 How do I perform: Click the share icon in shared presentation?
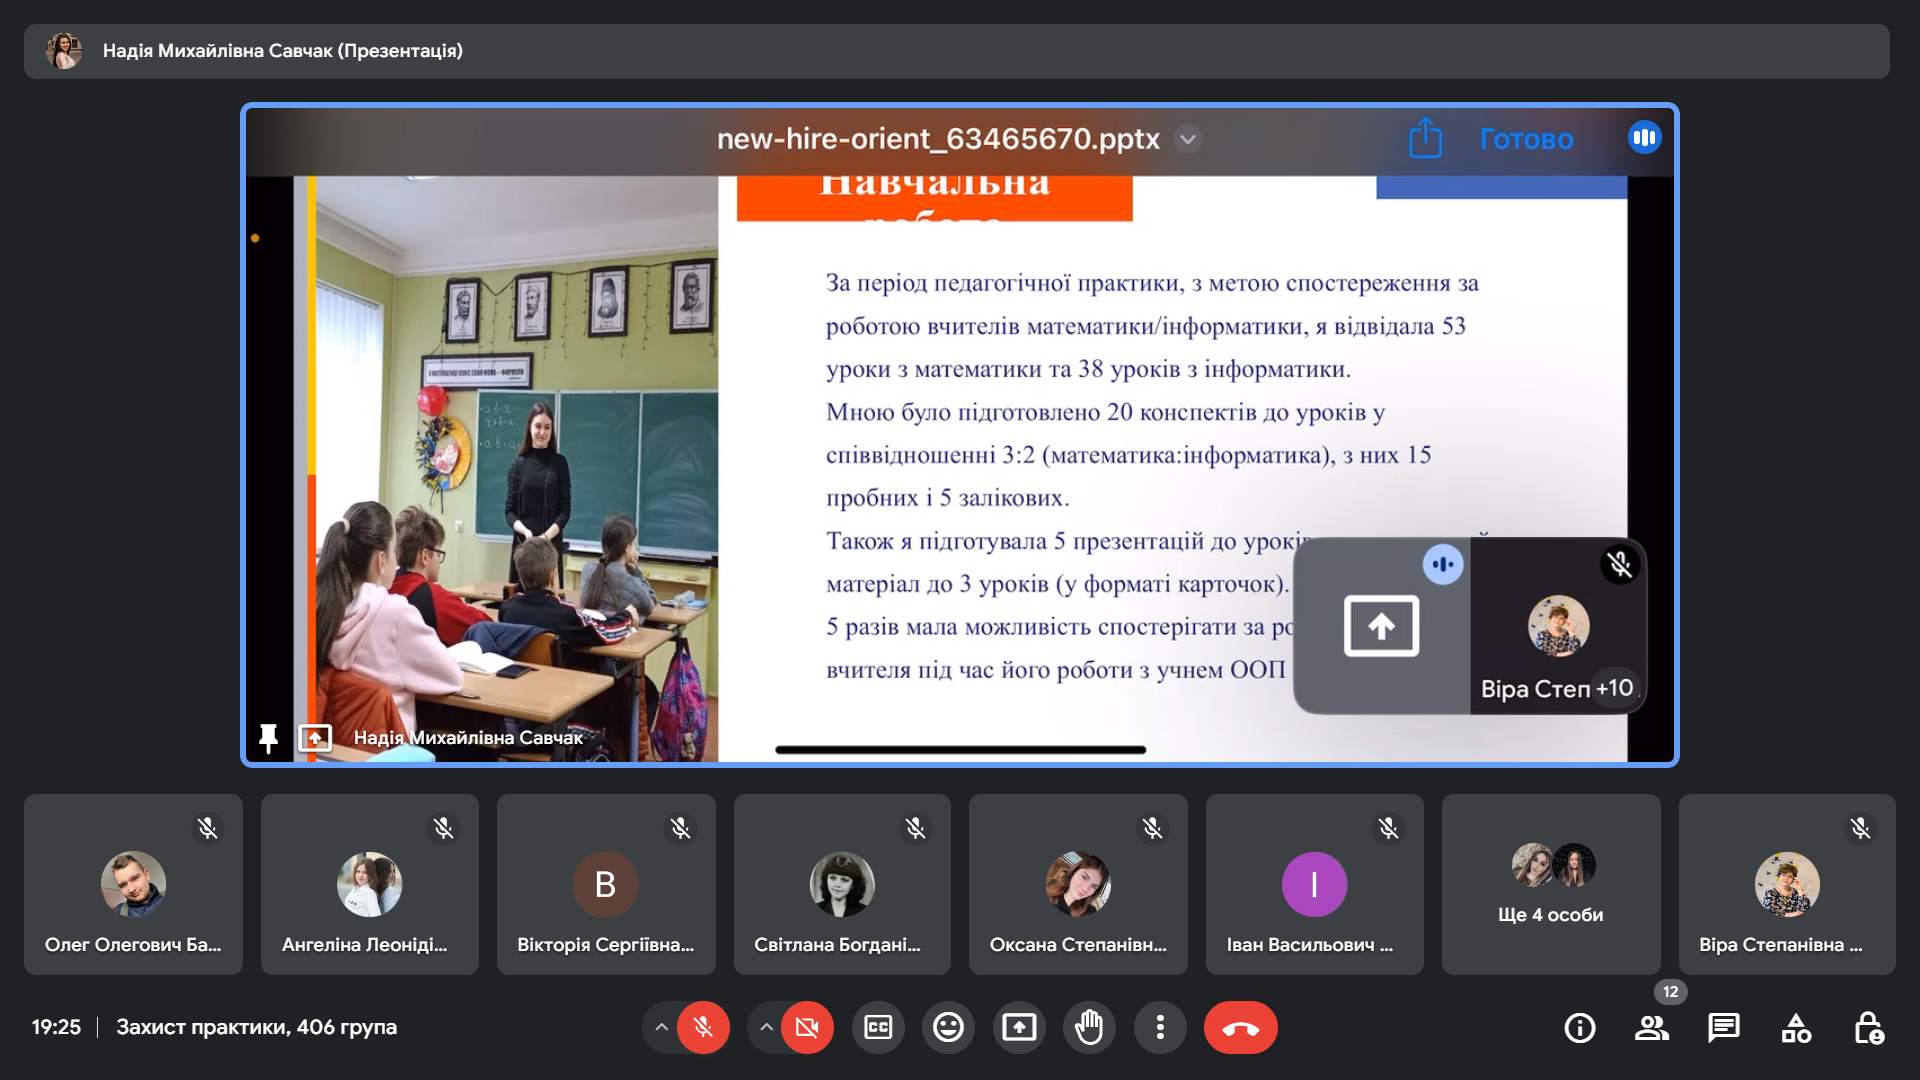click(1425, 138)
